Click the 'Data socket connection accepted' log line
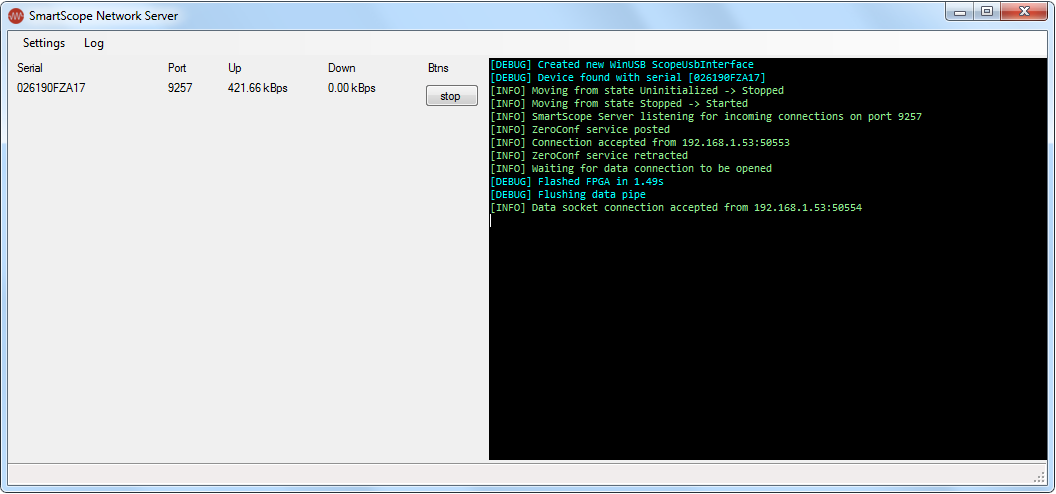 [x=675, y=208]
